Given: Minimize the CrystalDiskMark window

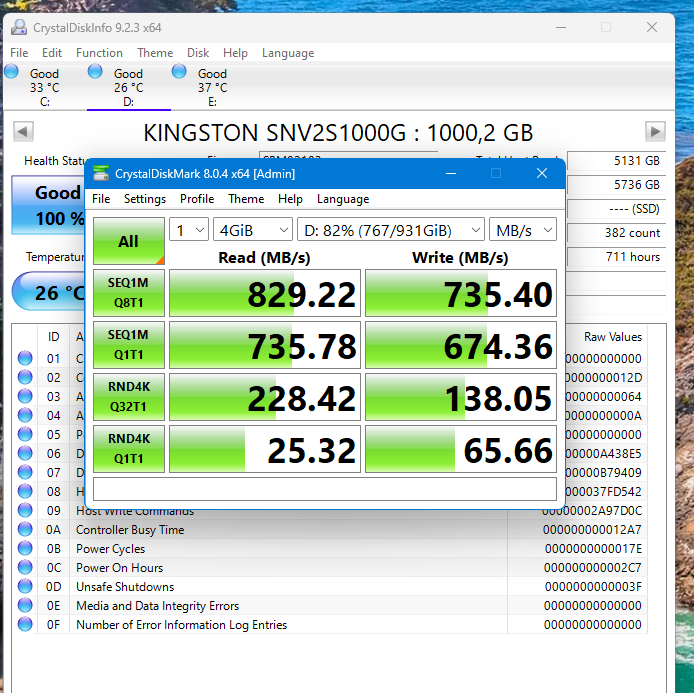Looking at the screenshot, I should click(x=451, y=173).
